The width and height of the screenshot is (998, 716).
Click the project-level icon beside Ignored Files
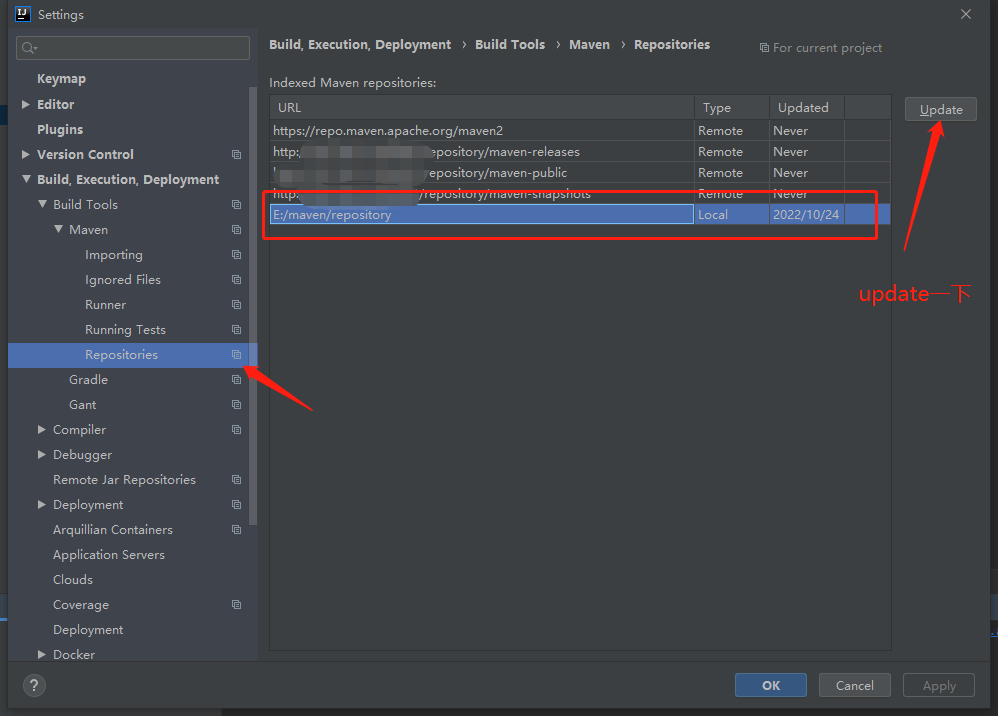(x=236, y=279)
